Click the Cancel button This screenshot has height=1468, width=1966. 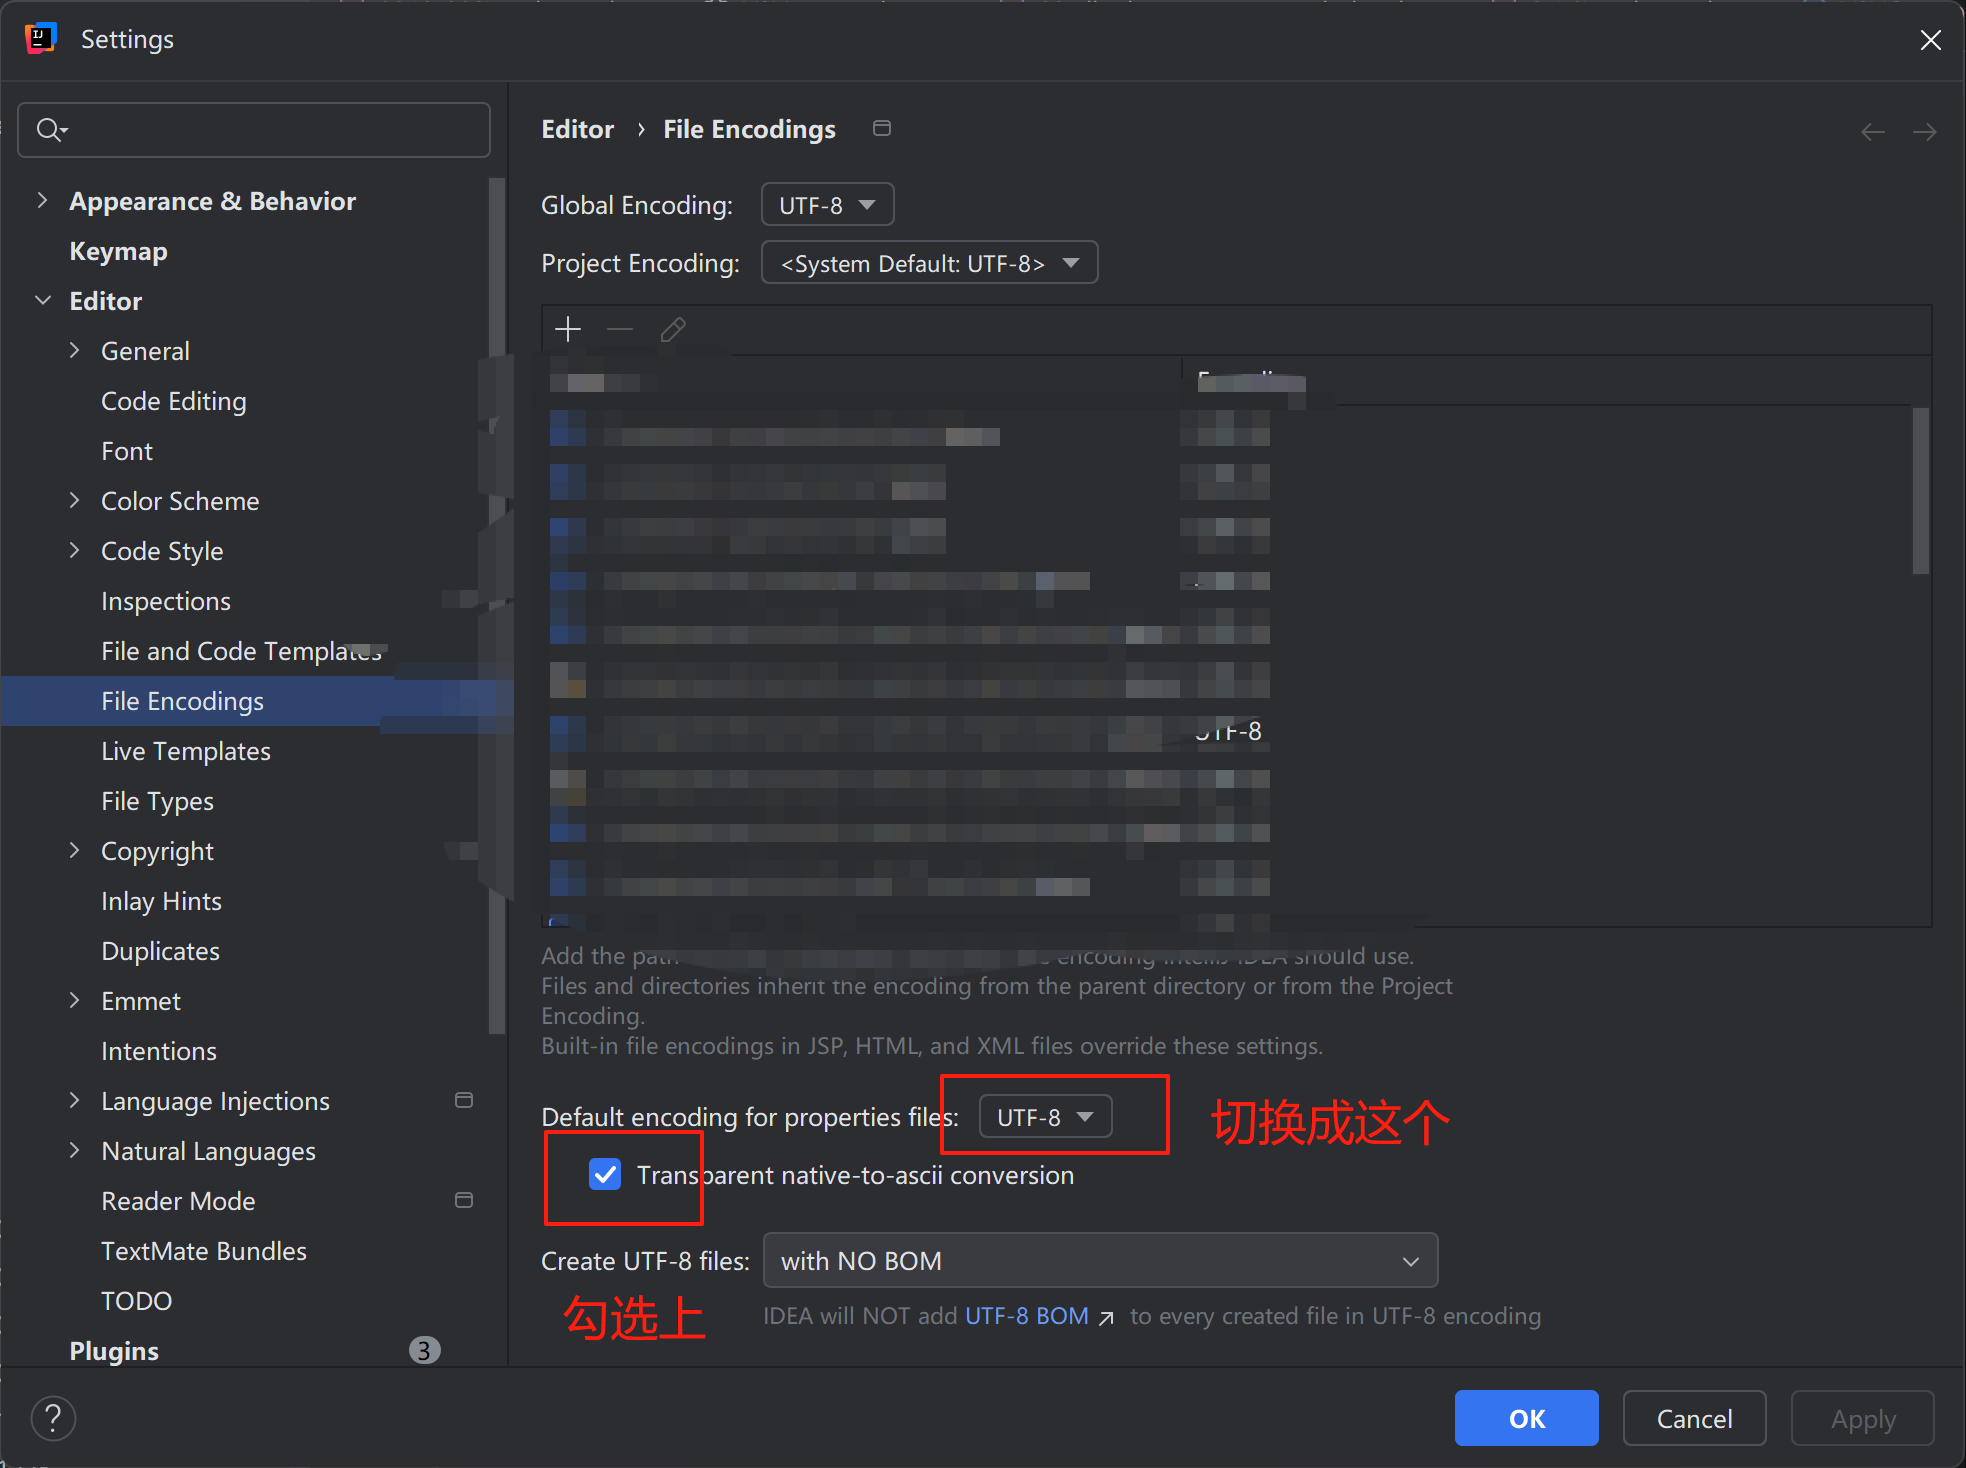pos(1694,1418)
